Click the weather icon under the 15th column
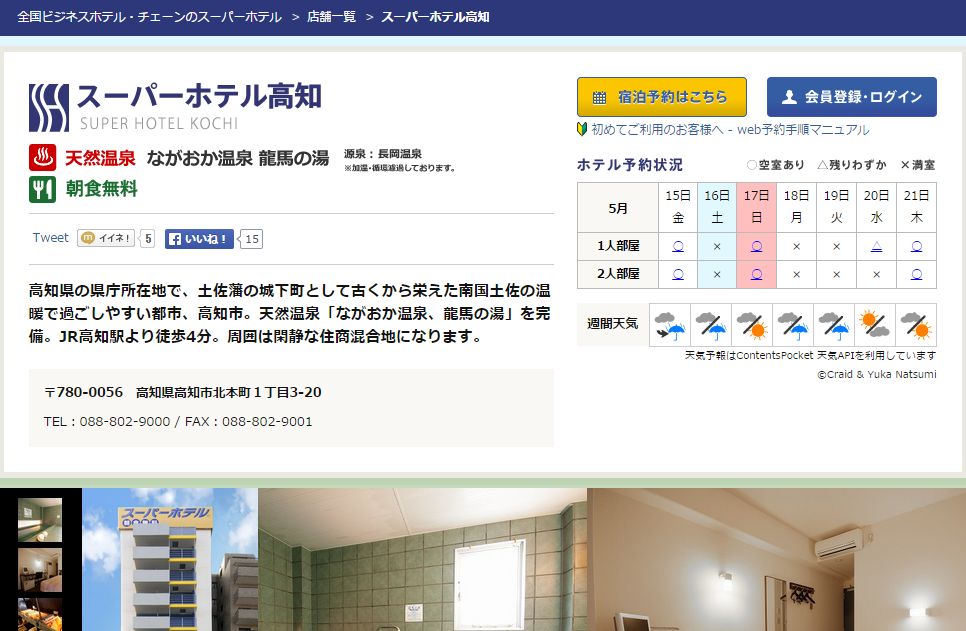The height and width of the screenshot is (631, 966). tap(670, 325)
